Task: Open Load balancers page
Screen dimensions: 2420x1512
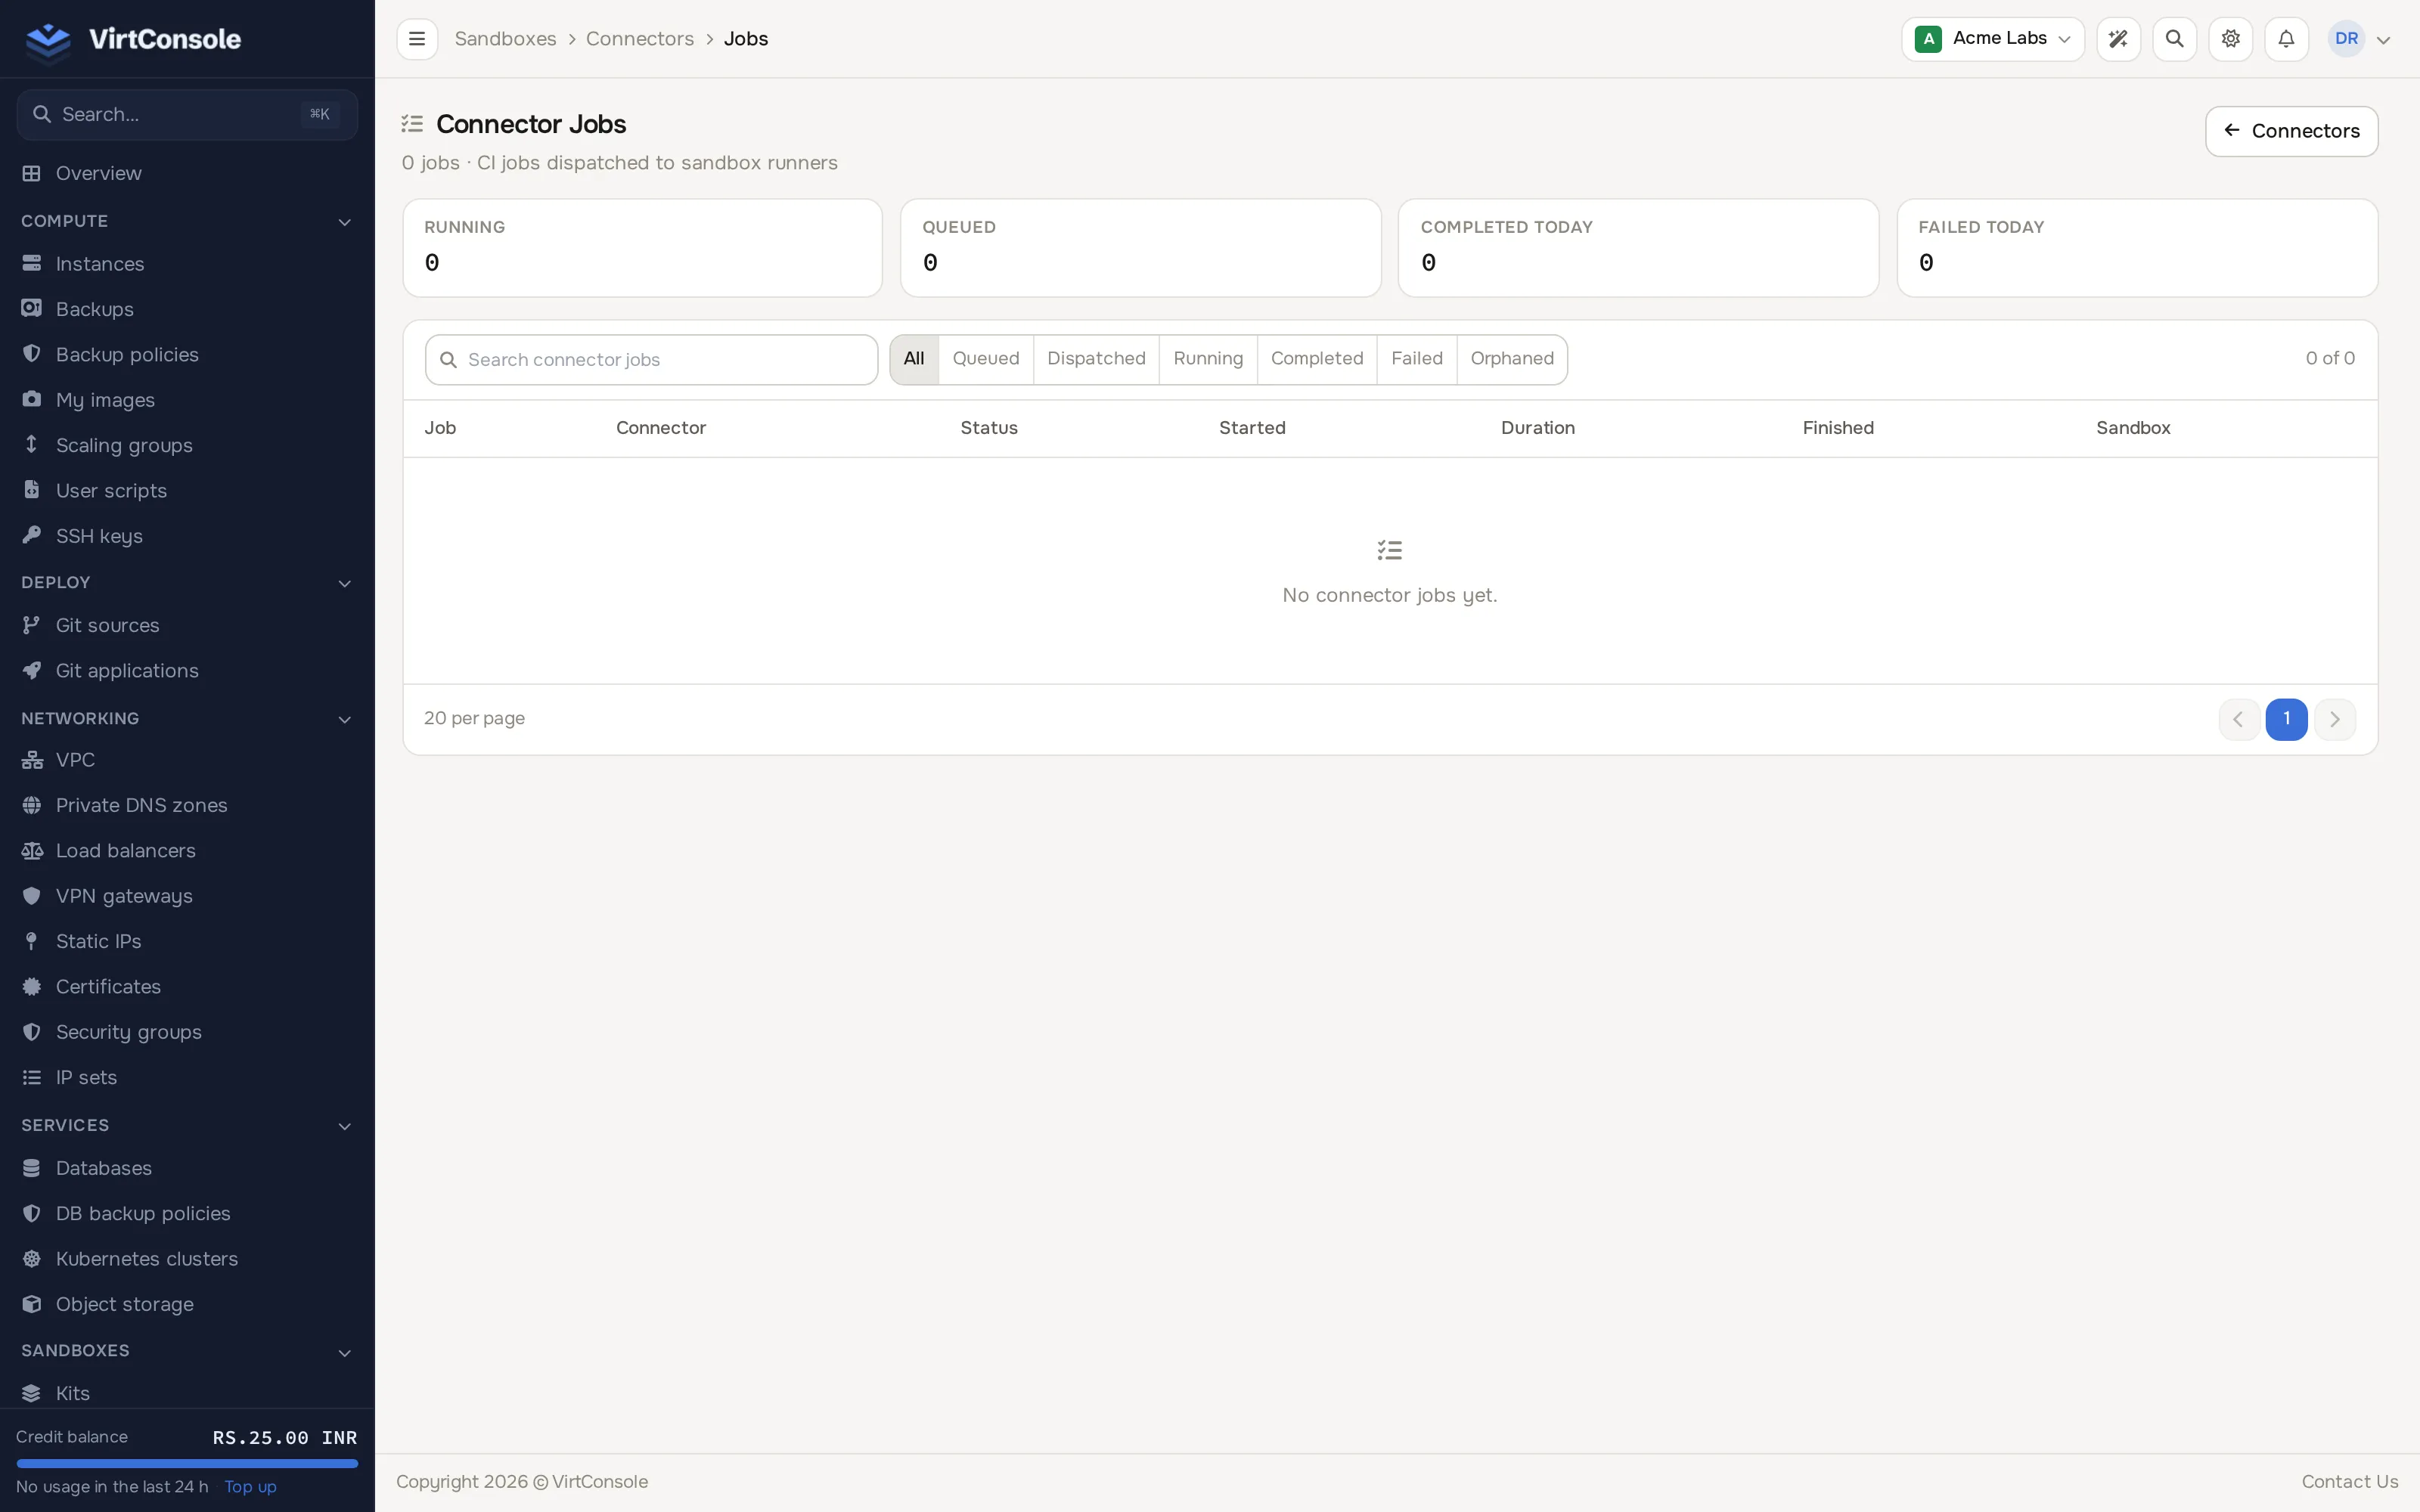Action: pos(187,850)
